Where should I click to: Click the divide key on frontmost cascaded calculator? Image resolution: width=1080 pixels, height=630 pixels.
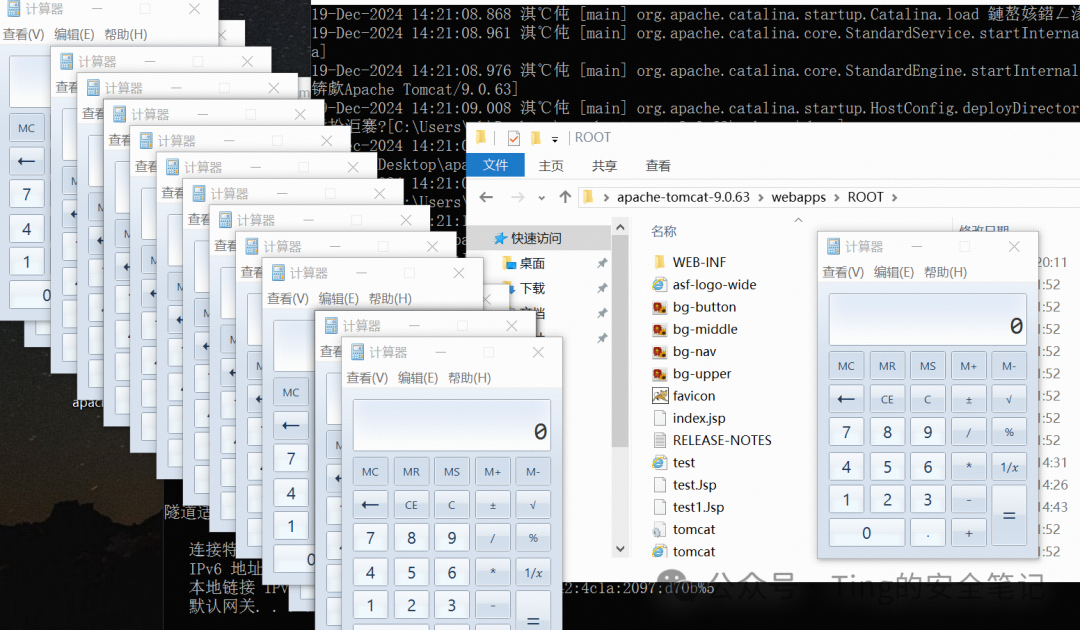coord(492,538)
